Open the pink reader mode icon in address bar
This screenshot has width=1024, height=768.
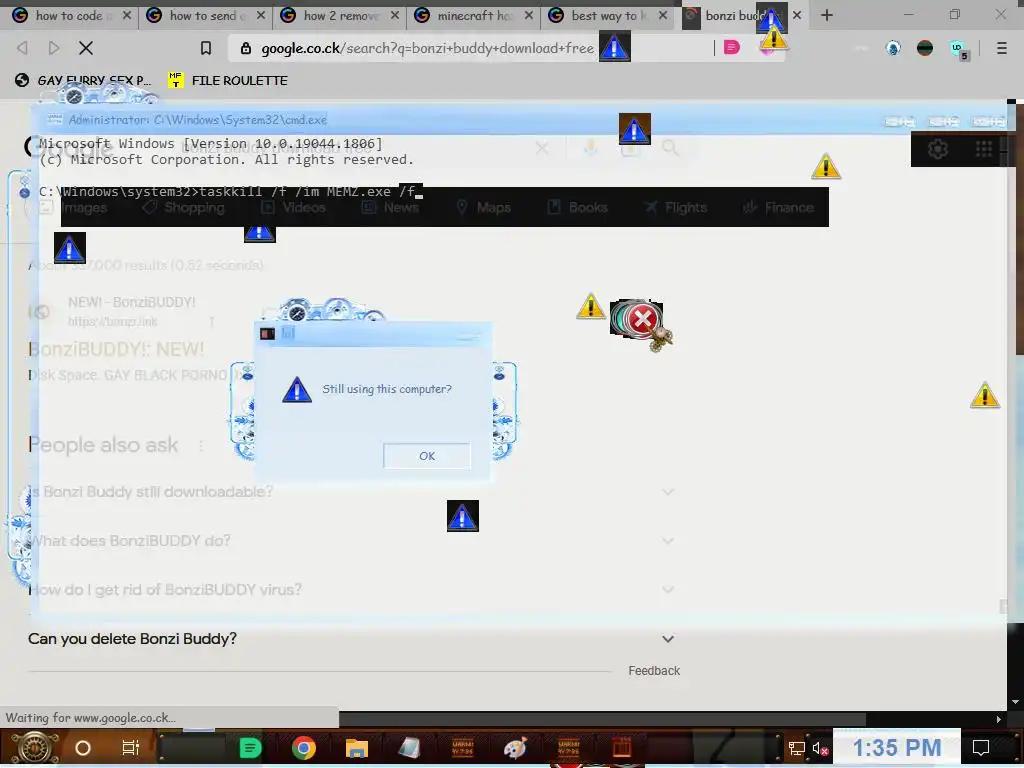pos(731,48)
